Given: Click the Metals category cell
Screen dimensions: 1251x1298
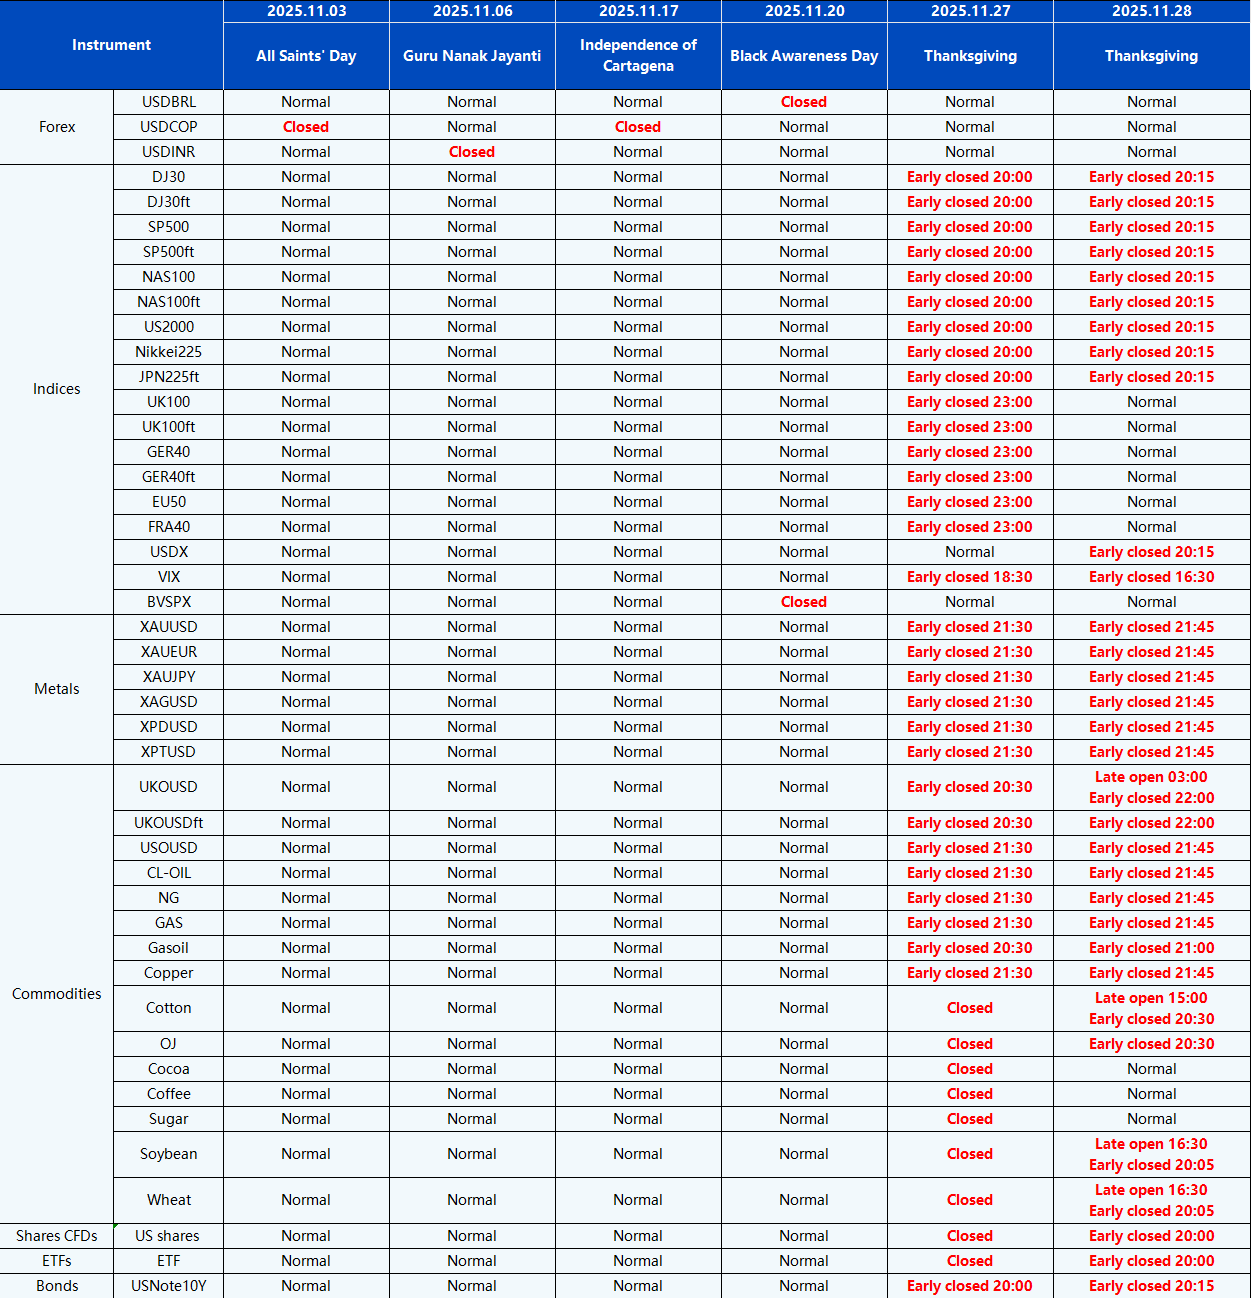Looking at the screenshot, I should click(x=57, y=689).
